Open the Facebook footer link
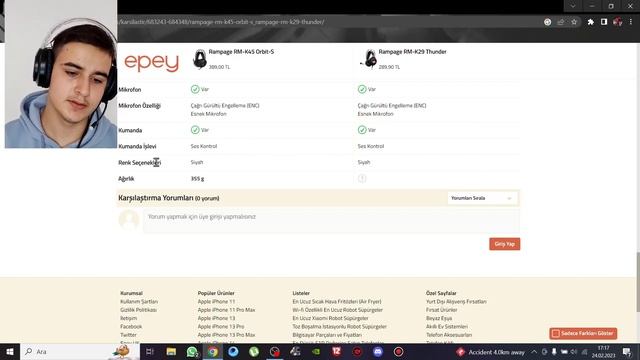 tap(131, 327)
